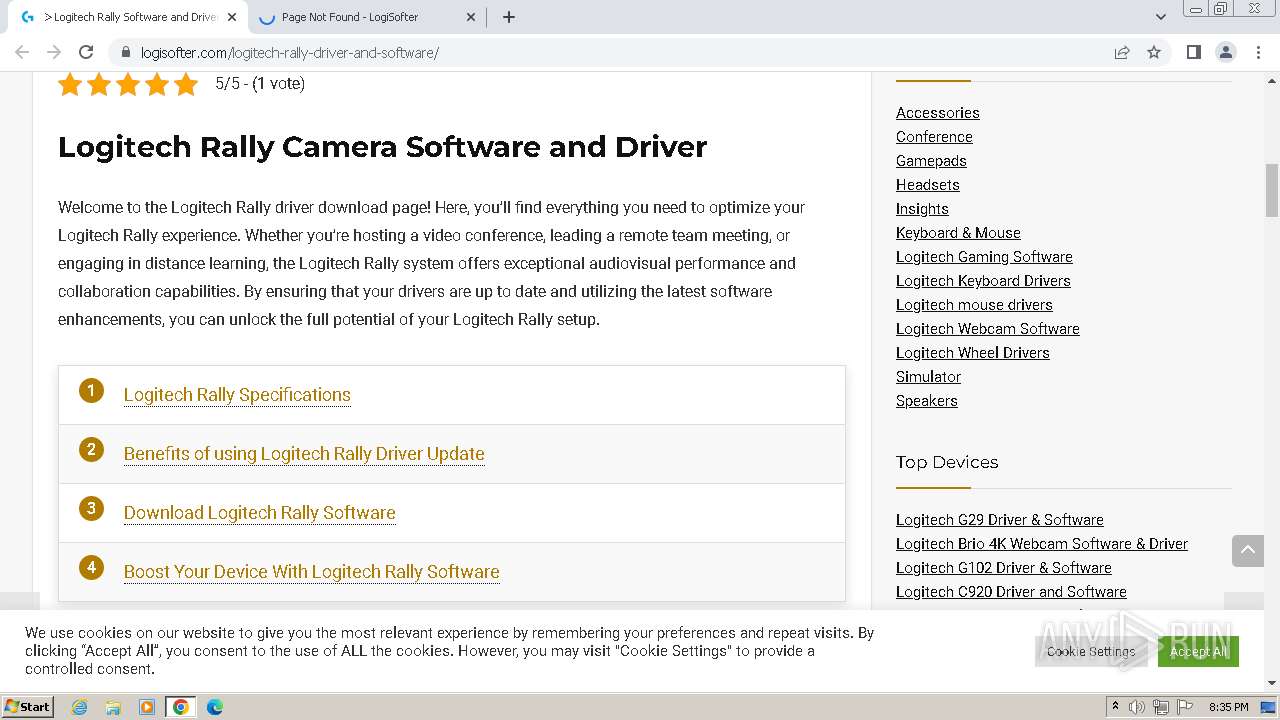Click the page vertical scrollbar thumb

pos(1272,190)
